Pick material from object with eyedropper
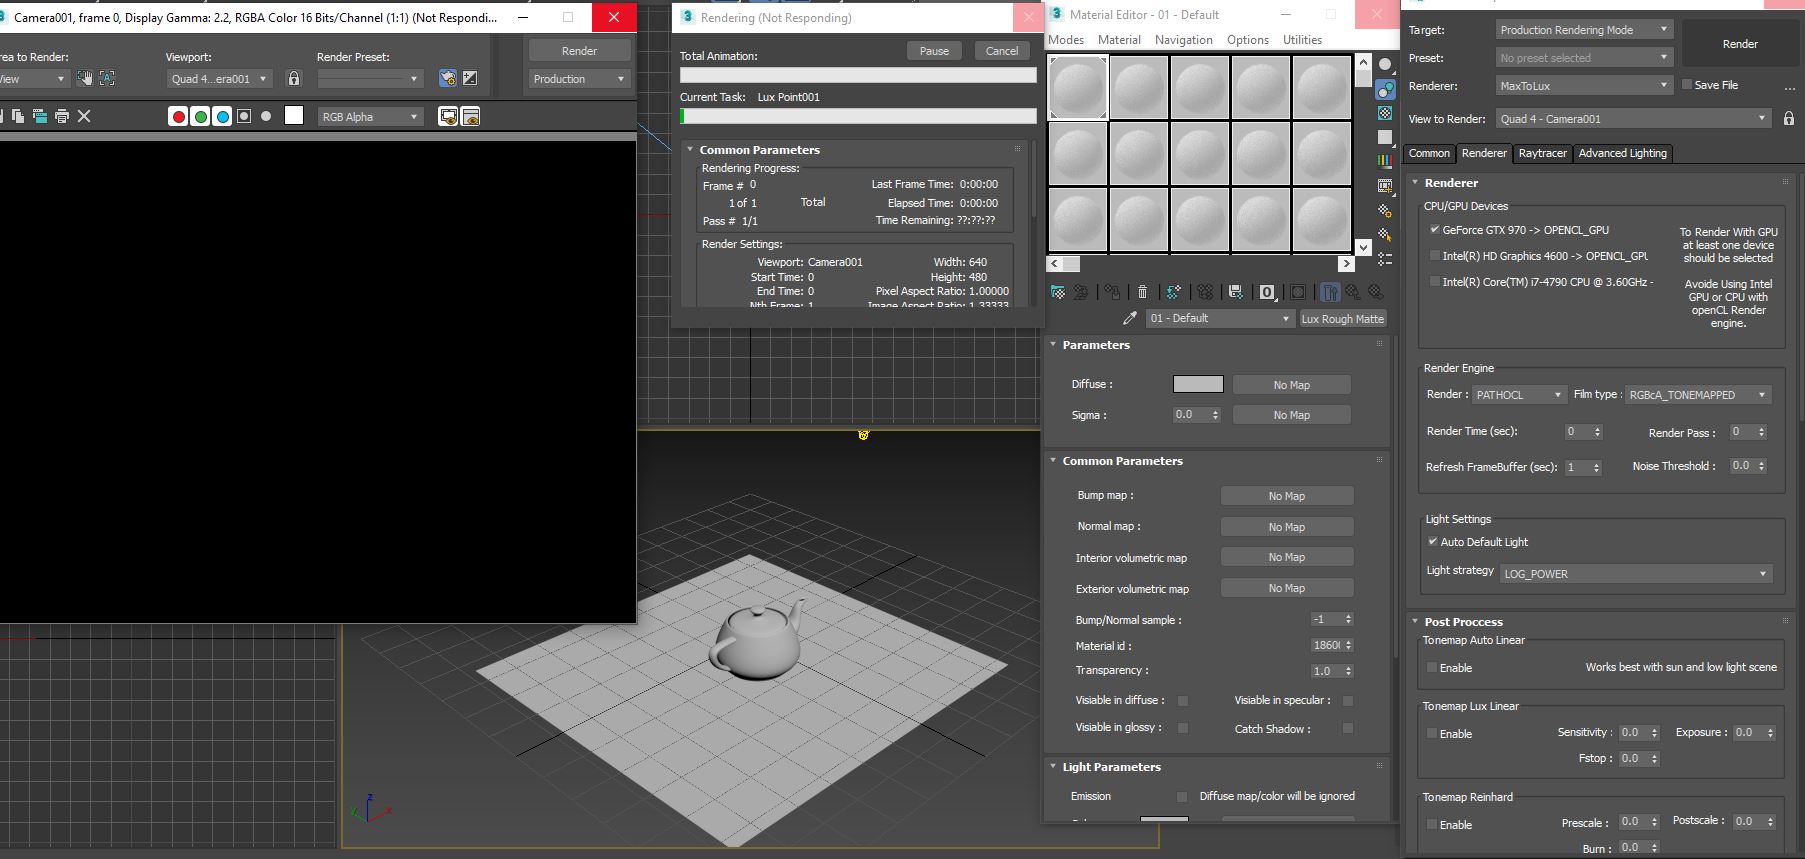1805x859 pixels. (1130, 318)
